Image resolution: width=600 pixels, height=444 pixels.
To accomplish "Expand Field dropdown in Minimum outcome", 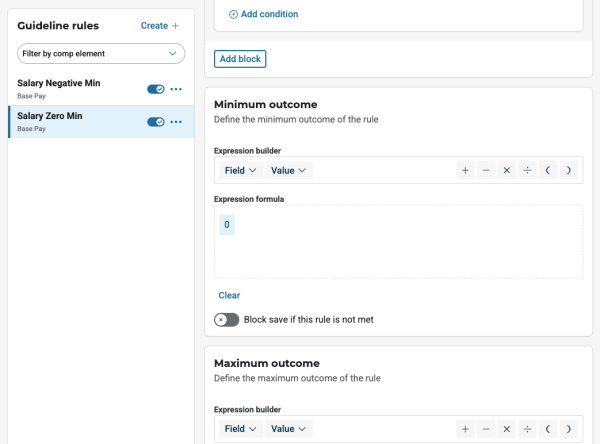I will (241, 171).
